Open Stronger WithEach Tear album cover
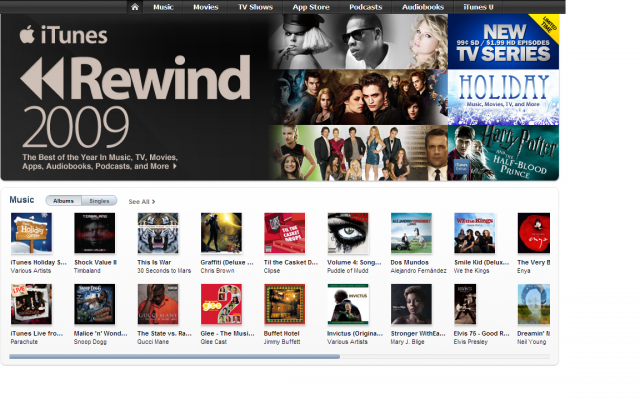The image size is (640, 400). 411,304
